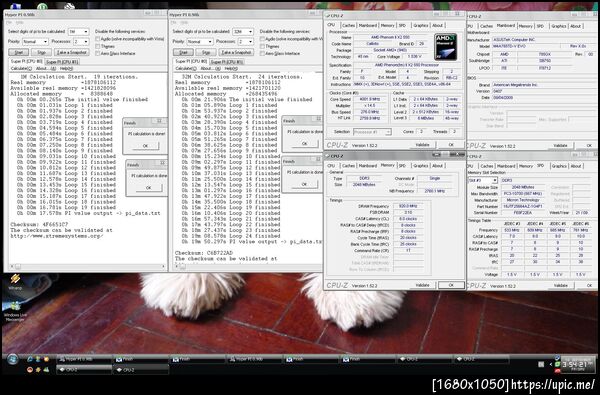Click OK on lower Finish dialog in 32M window
This screenshot has width=600, height=395.
(x=304, y=184)
